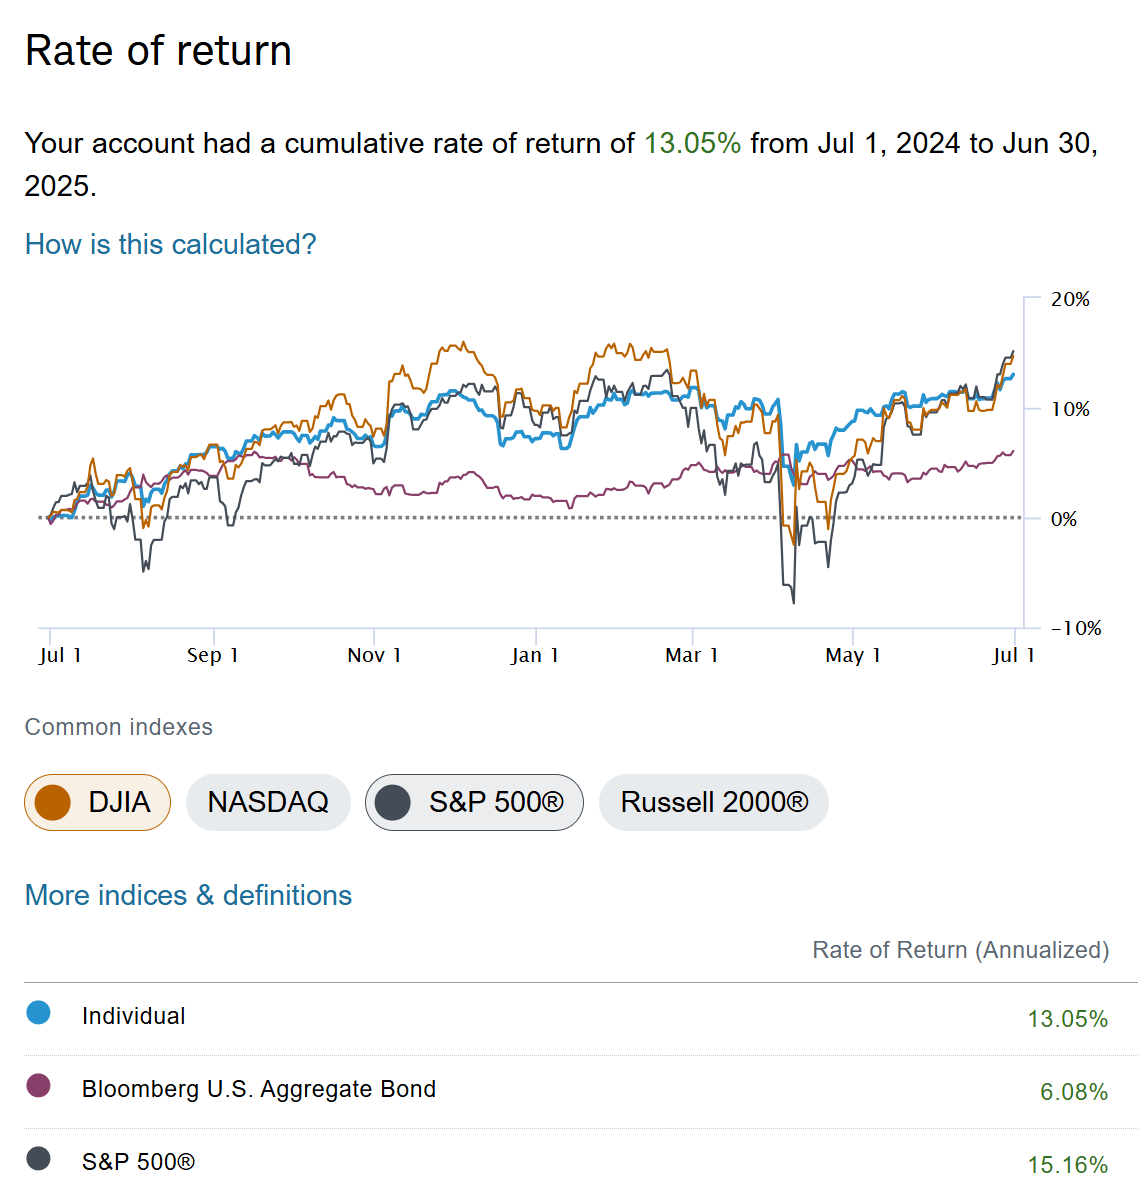The image size is (1147, 1183).
Task: Click "Rate of Return (Annualized)" column header
Action: click(x=960, y=950)
